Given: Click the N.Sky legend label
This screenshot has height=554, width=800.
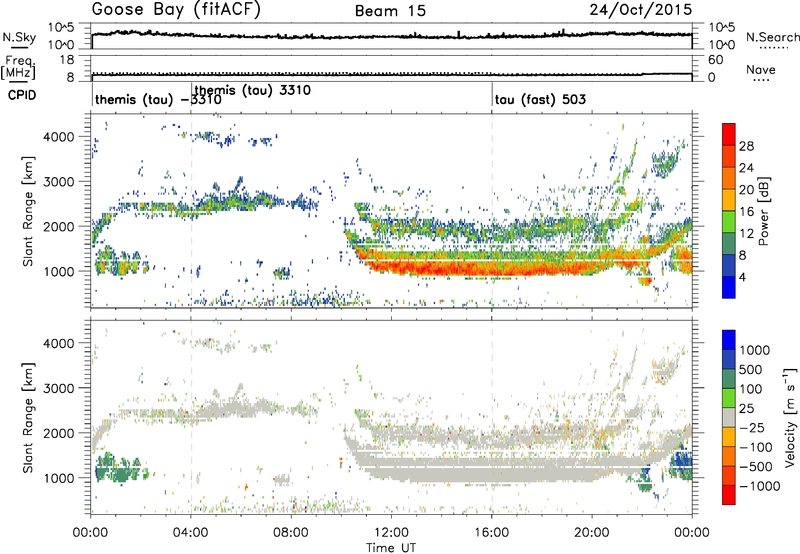Looking at the screenshot, I should [19, 37].
